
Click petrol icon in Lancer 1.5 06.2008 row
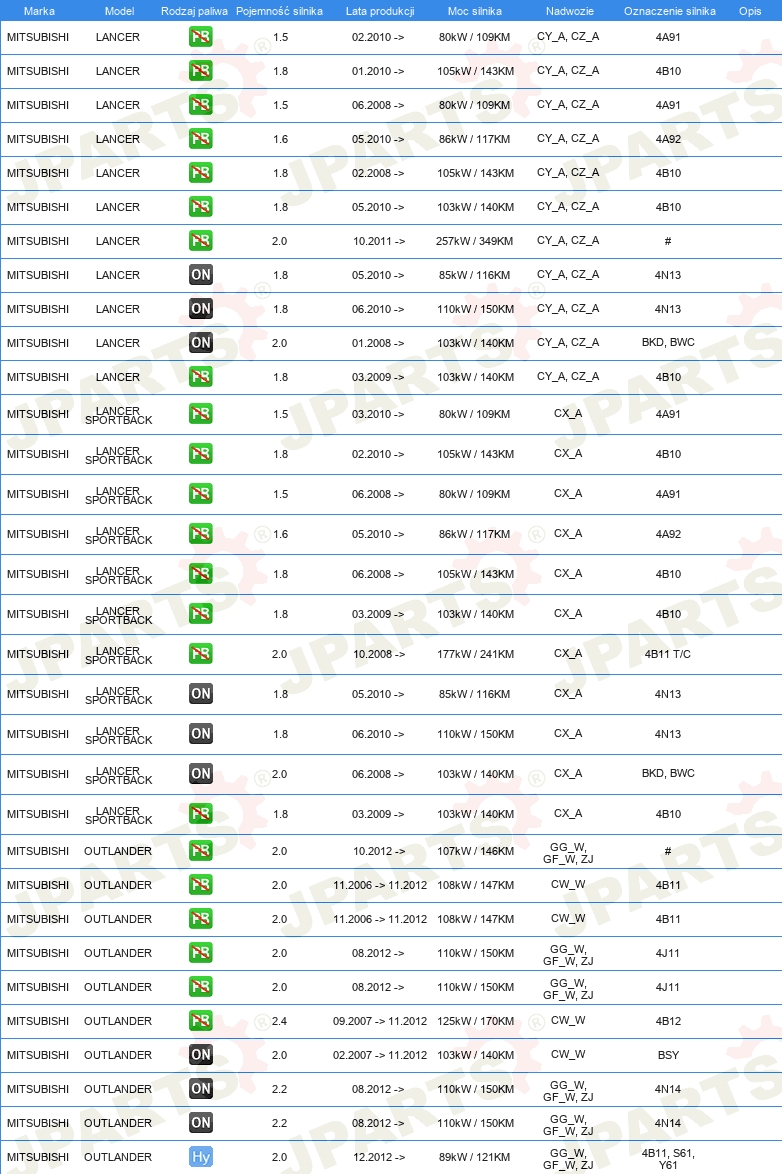tap(200, 105)
